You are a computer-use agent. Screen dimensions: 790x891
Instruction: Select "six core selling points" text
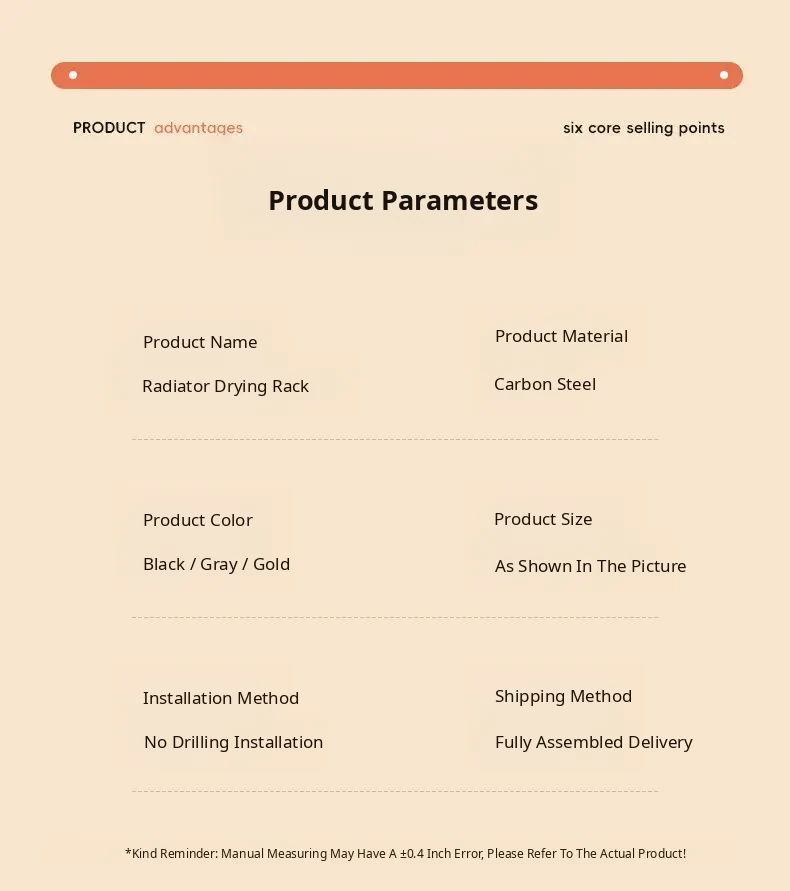643,128
